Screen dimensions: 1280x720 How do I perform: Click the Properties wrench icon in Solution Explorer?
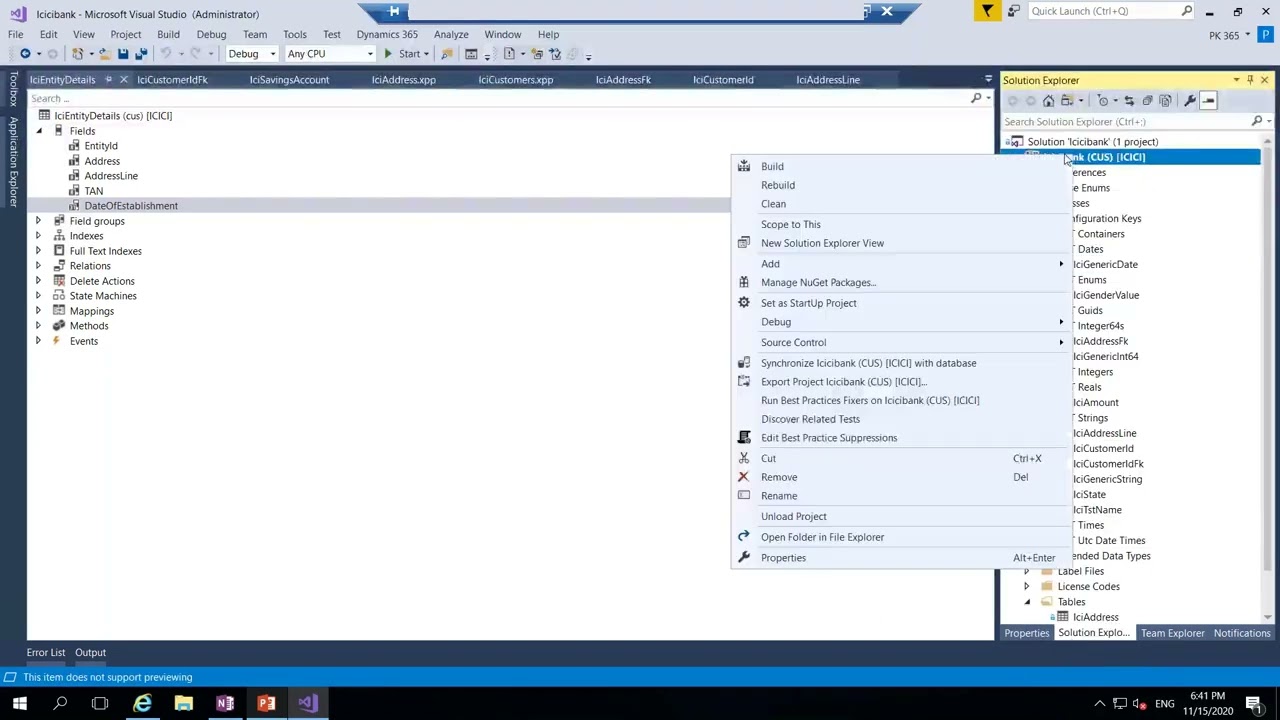click(x=1190, y=101)
